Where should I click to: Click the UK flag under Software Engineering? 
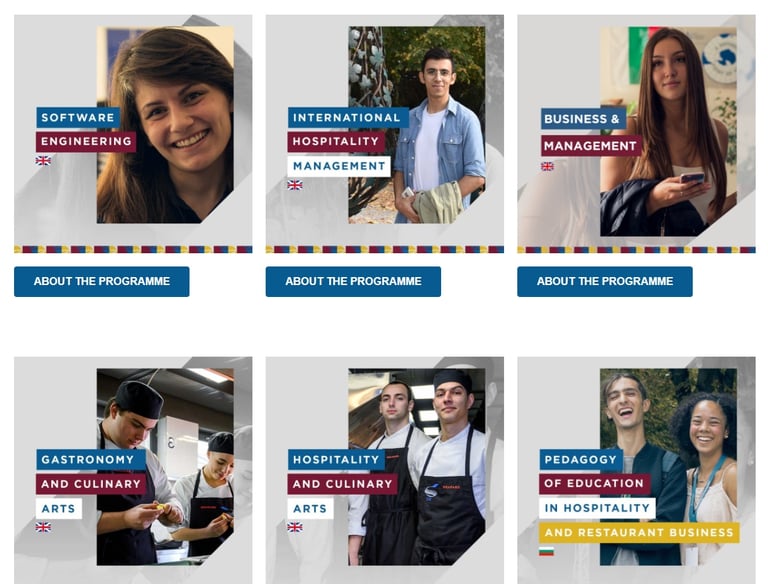[x=43, y=161]
